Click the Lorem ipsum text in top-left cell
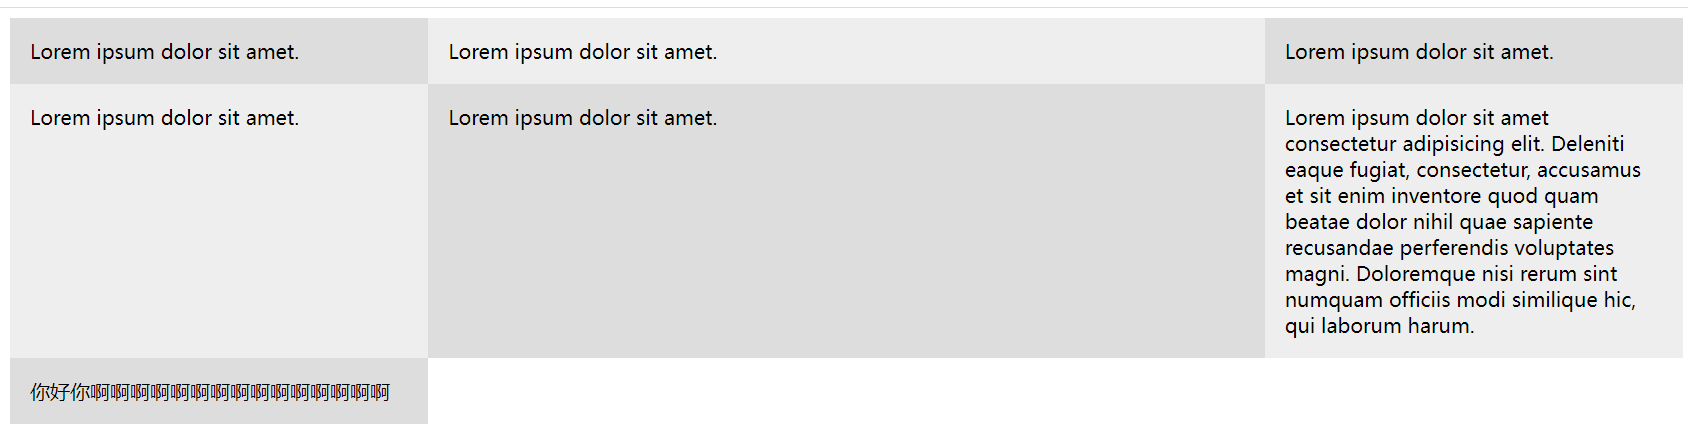 coord(164,52)
